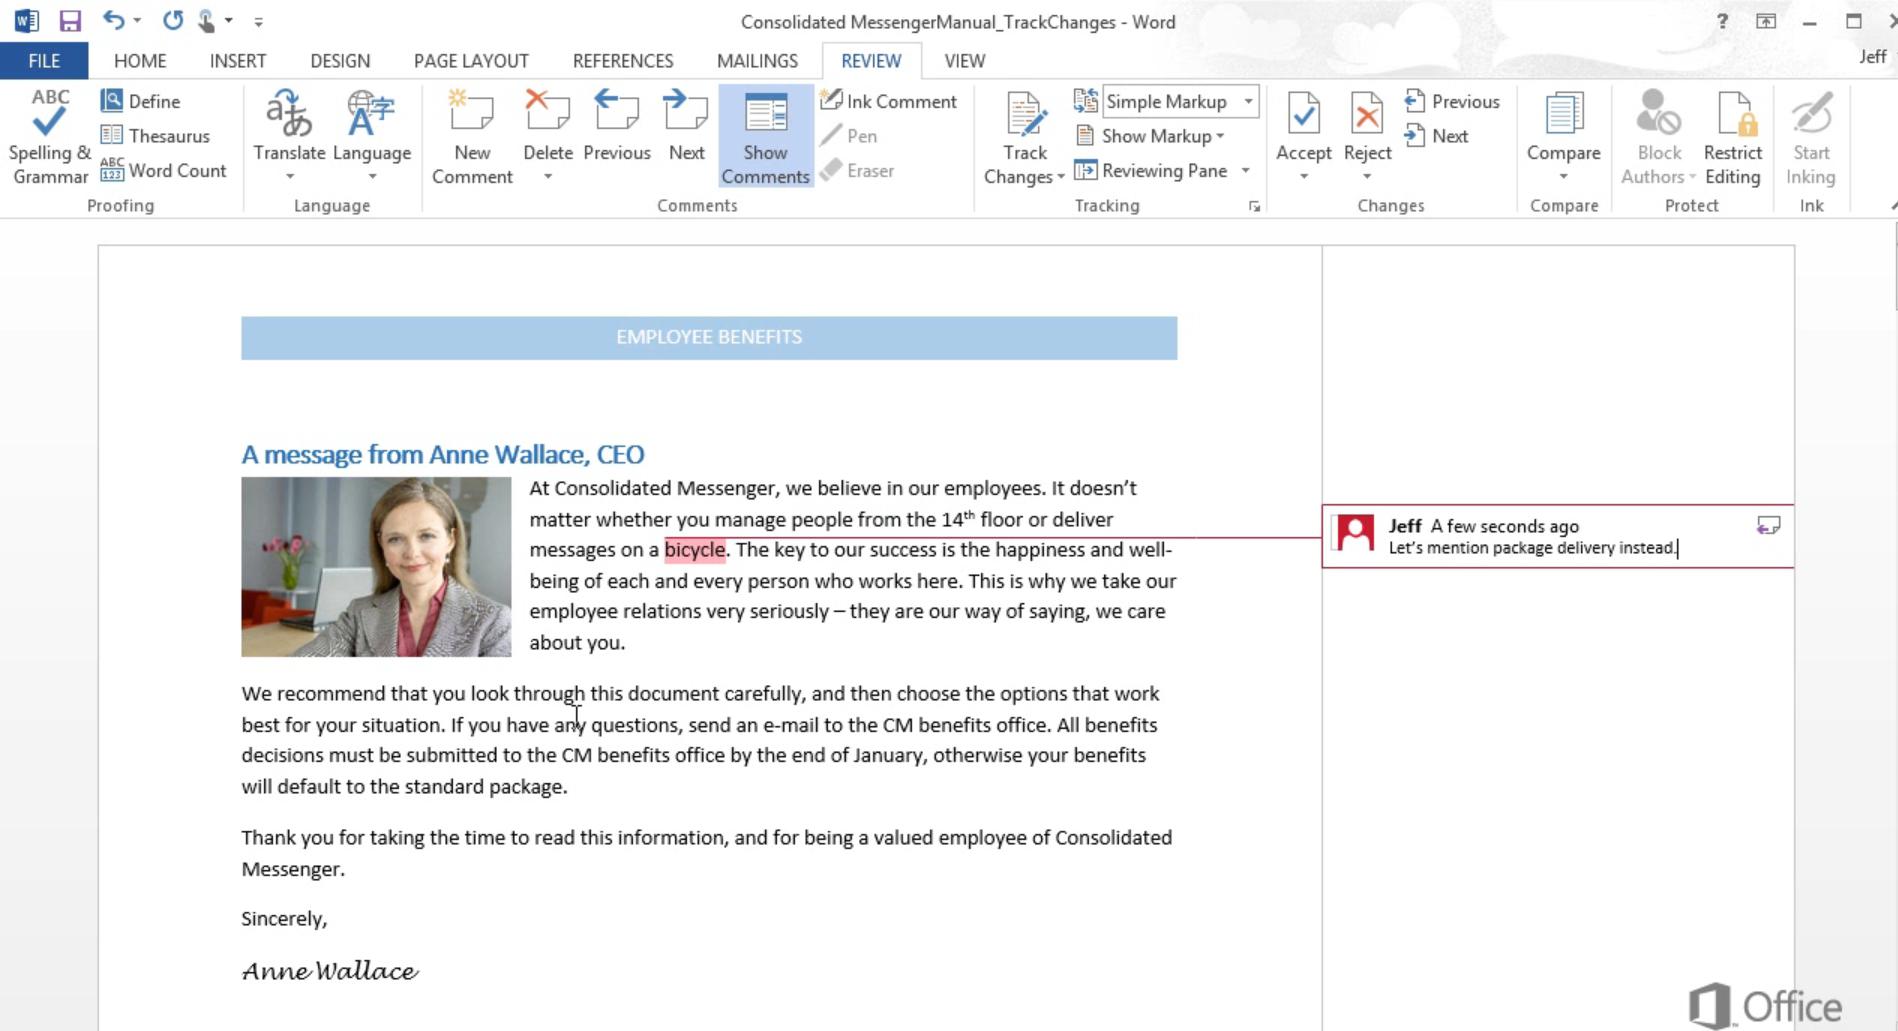Open Compare documents tool
Screen dimensions: 1898x1031
1563,125
